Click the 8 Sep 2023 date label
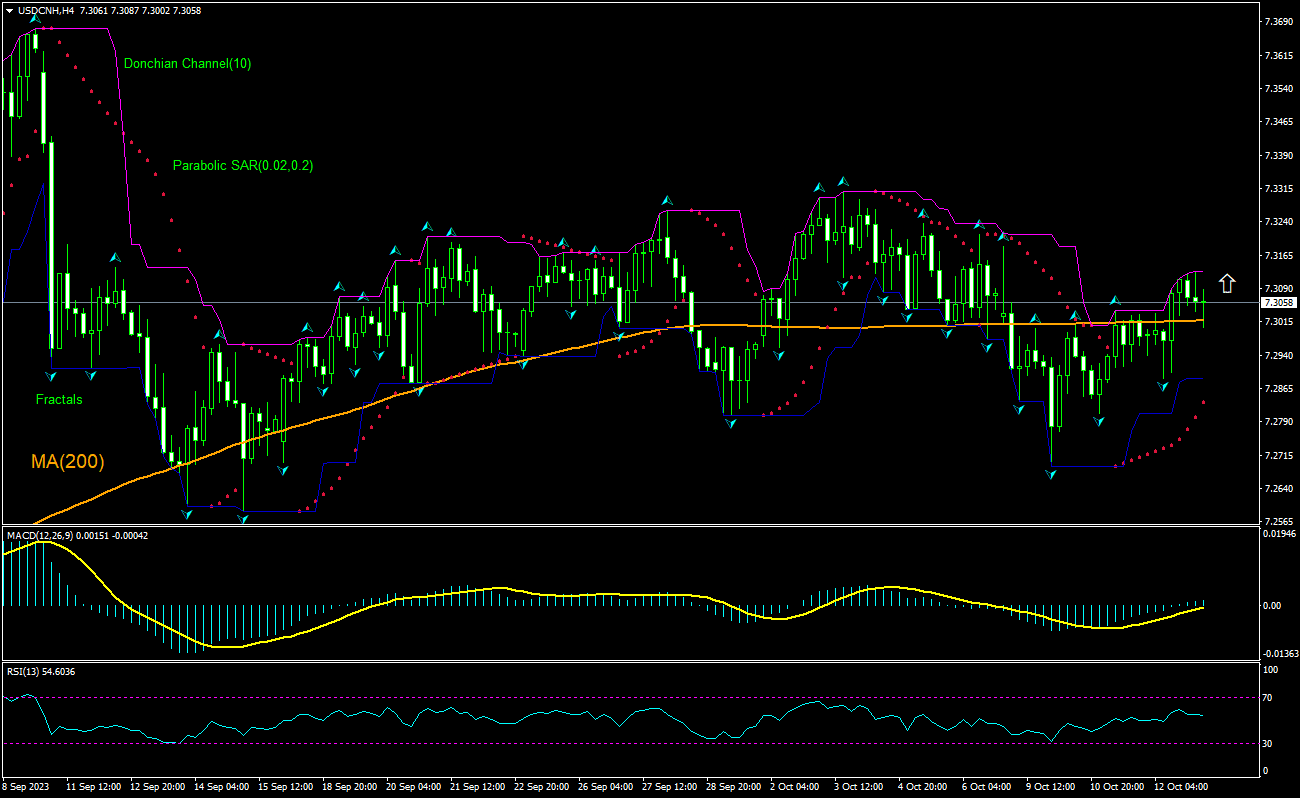Image resolution: width=1300 pixels, height=798 pixels. tap(27, 787)
